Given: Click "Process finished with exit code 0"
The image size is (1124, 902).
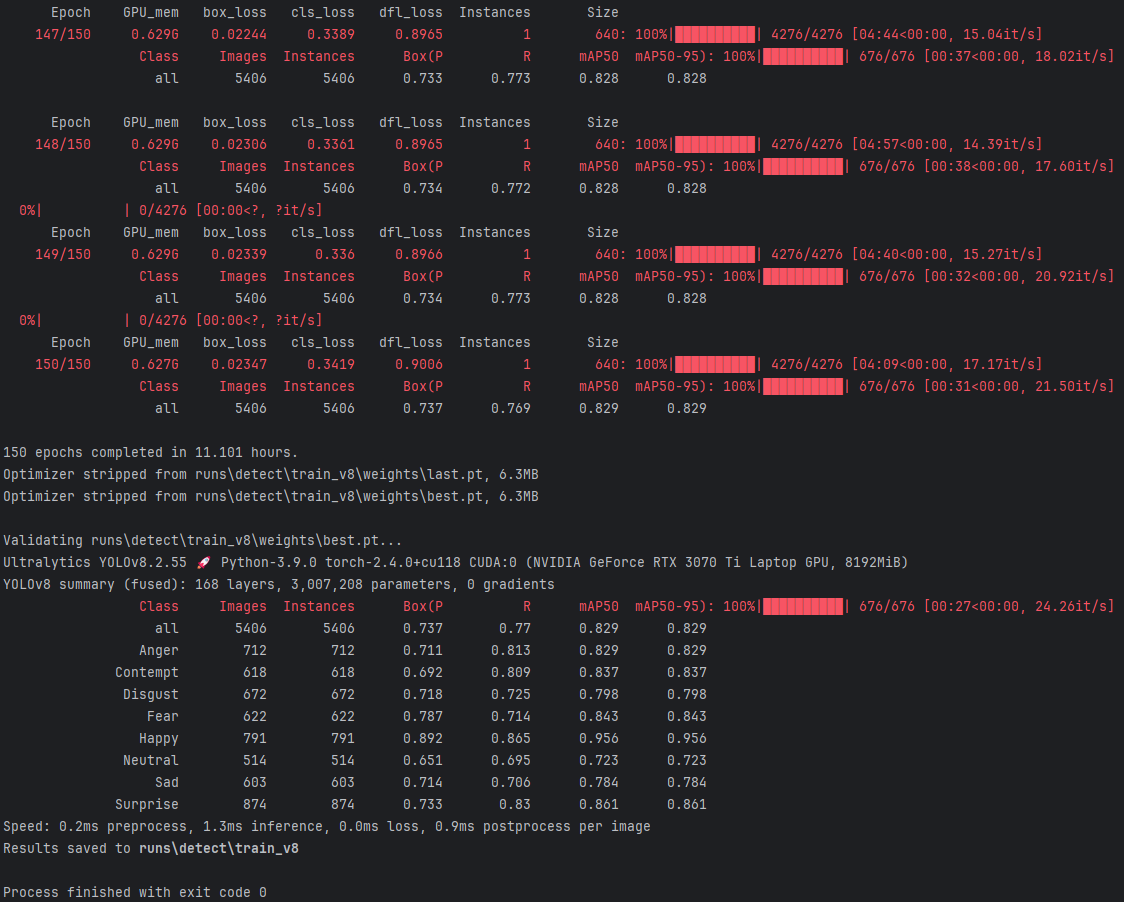Looking at the screenshot, I should [135, 893].
